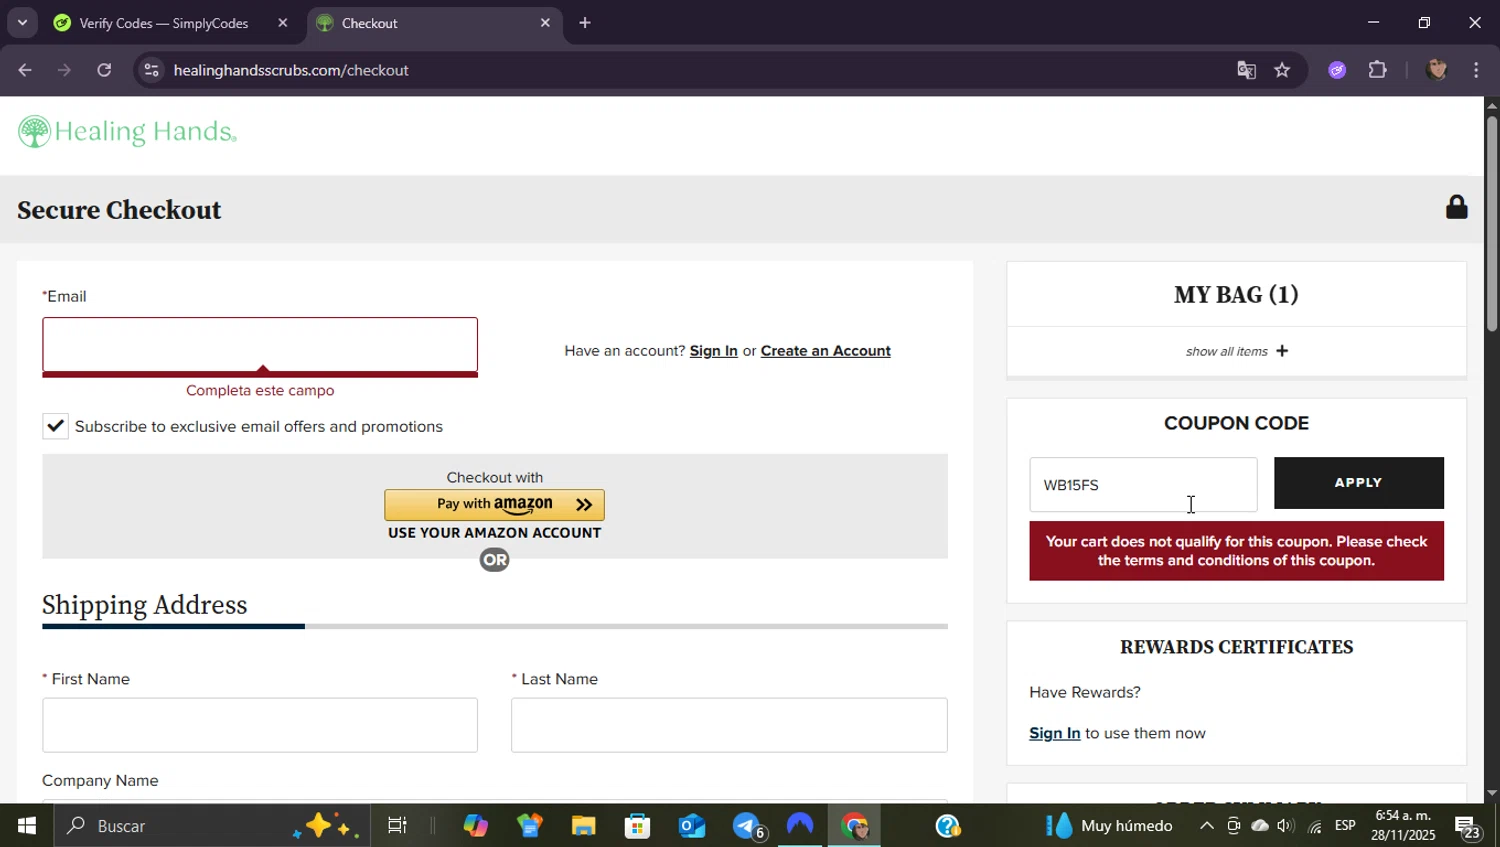
Task: Click the address bar URL
Action: (x=291, y=70)
